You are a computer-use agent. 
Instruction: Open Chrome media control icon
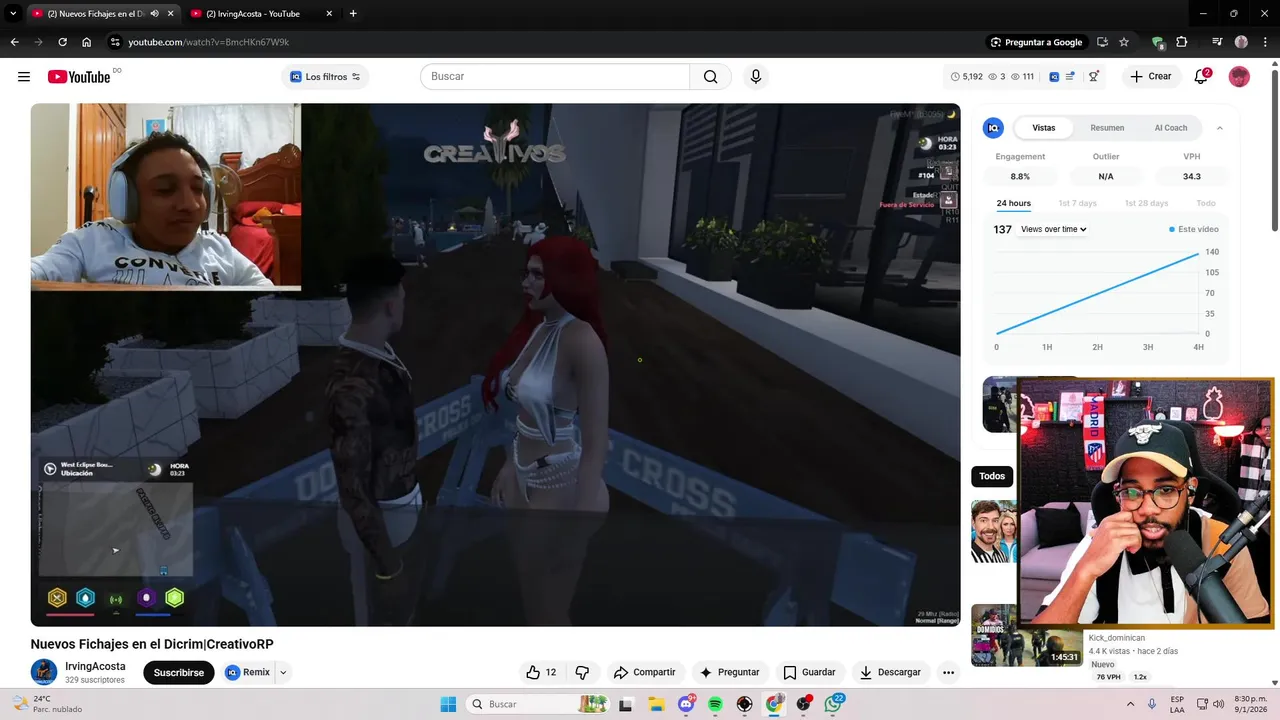point(1217,42)
